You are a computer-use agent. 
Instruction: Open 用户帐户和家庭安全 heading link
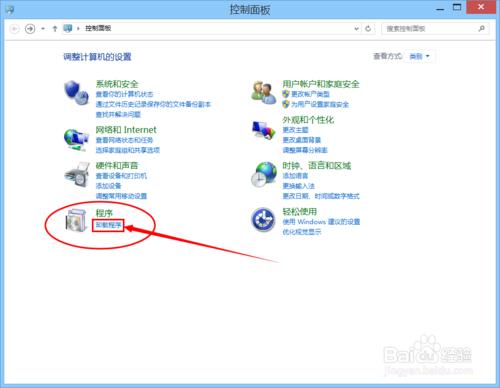[x=321, y=84]
